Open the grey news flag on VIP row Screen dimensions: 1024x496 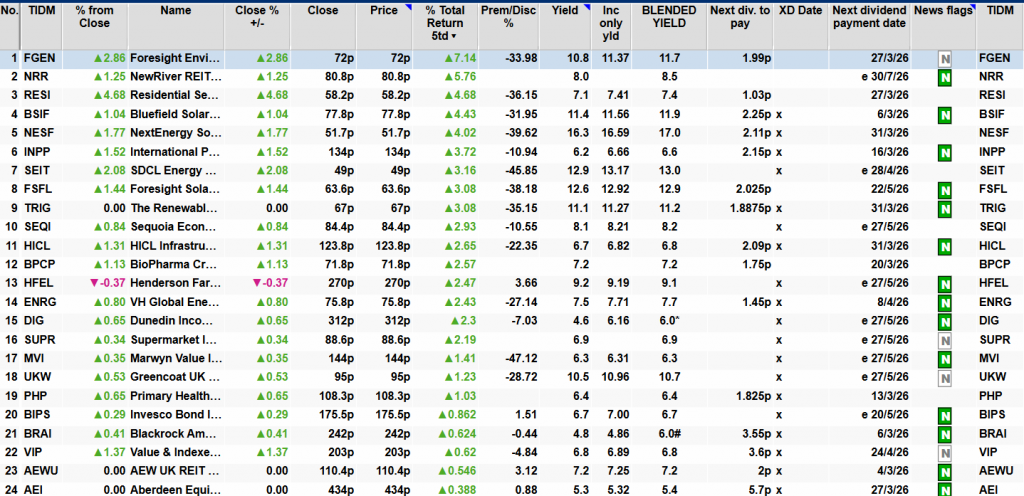tap(943, 454)
